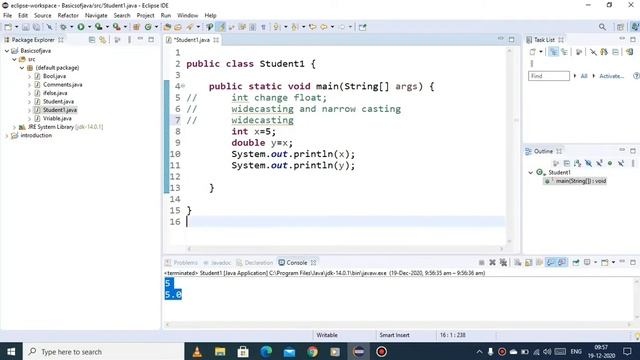640x360 pixels.
Task: Switch to the Javadoc tab
Action: (x=217, y=262)
